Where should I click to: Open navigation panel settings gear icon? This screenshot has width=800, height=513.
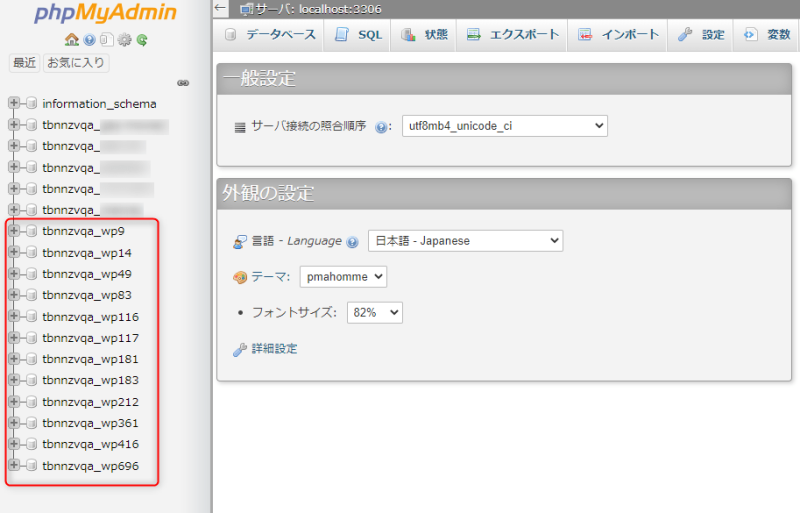click(x=124, y=39)
